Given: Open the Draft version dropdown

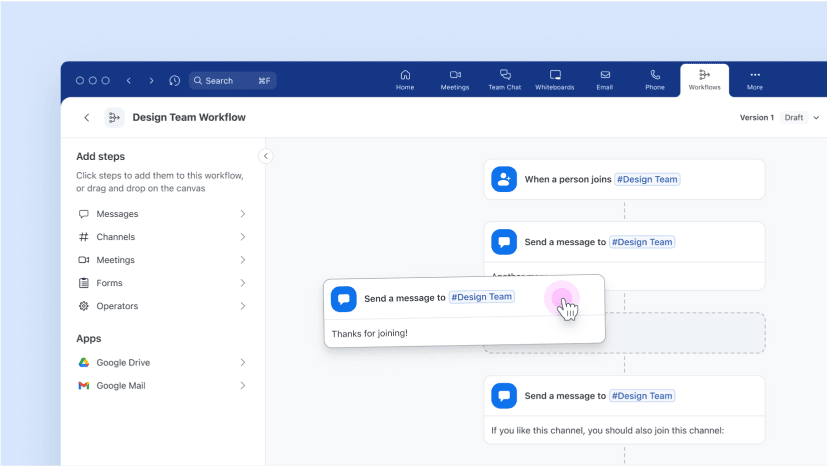Looking at the screenshot, I should pyautogui.click(x=797, y=118).
